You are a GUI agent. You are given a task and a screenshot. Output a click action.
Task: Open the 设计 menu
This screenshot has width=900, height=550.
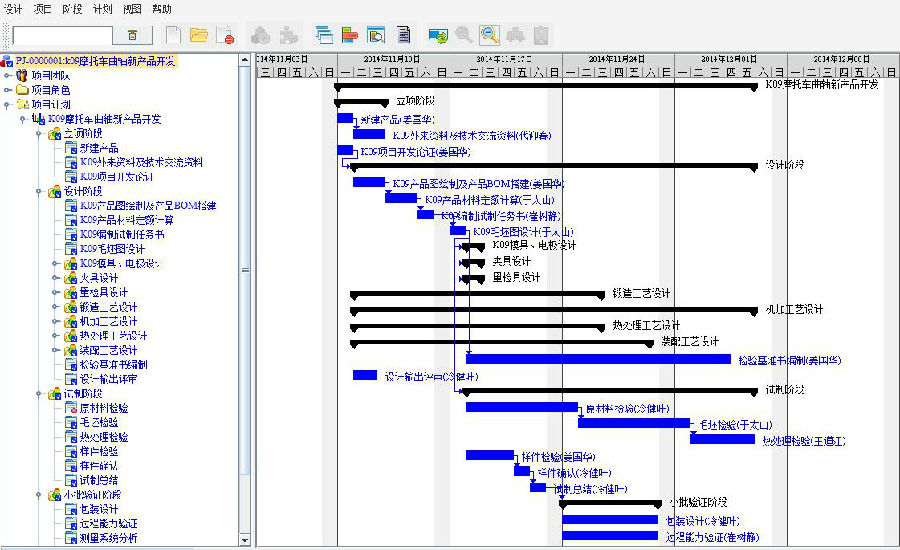13,9
